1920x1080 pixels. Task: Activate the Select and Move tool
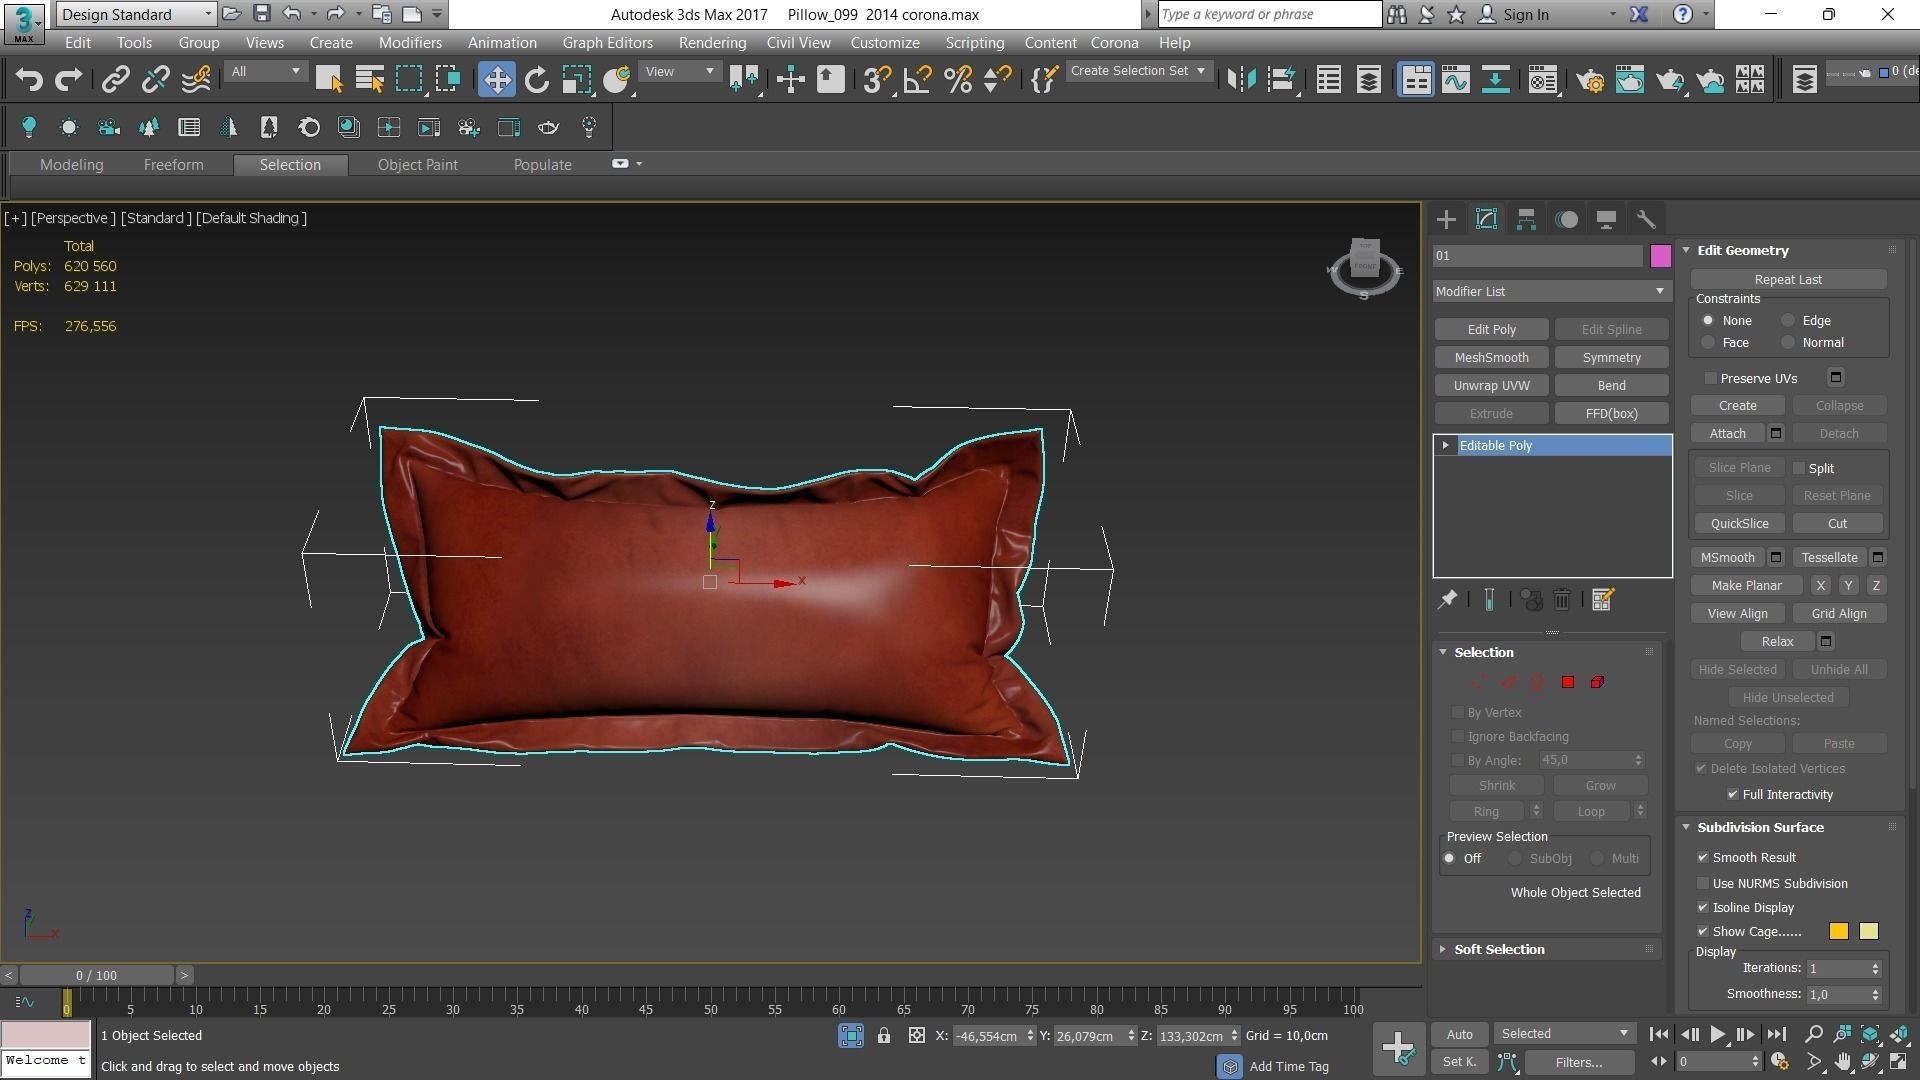point(496,80)
